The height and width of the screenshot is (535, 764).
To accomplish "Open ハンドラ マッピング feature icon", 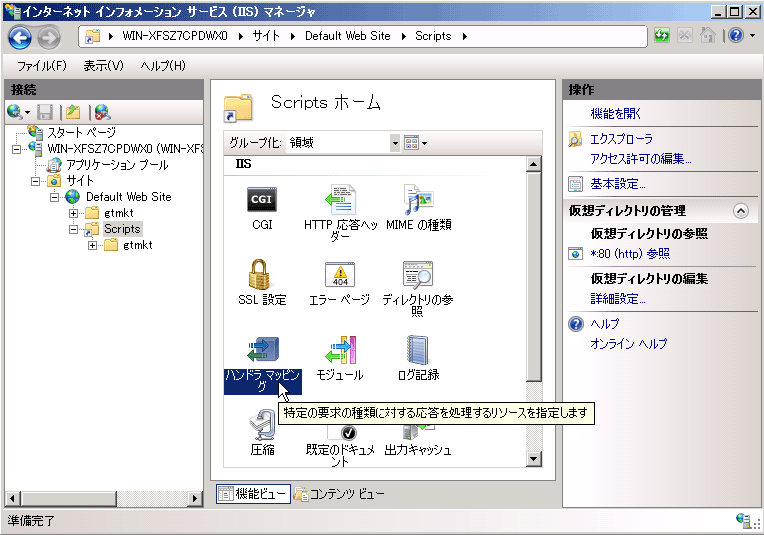I will click(x=262, y=350).
